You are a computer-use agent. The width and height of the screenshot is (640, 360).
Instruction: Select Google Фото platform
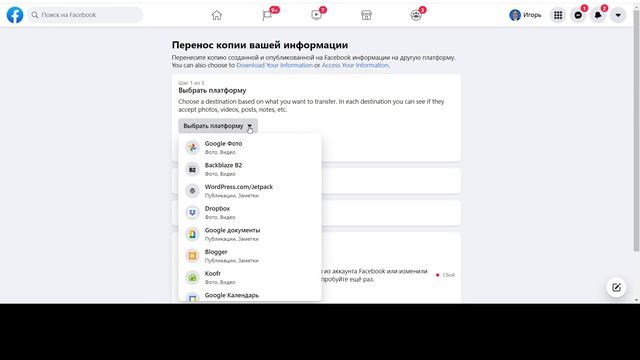250,147
